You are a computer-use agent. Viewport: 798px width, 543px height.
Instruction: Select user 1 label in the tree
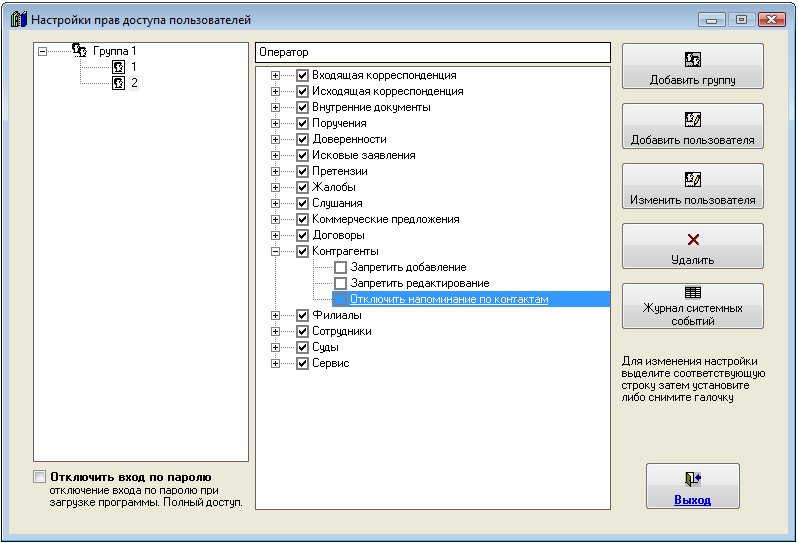[x=134, y=67]
